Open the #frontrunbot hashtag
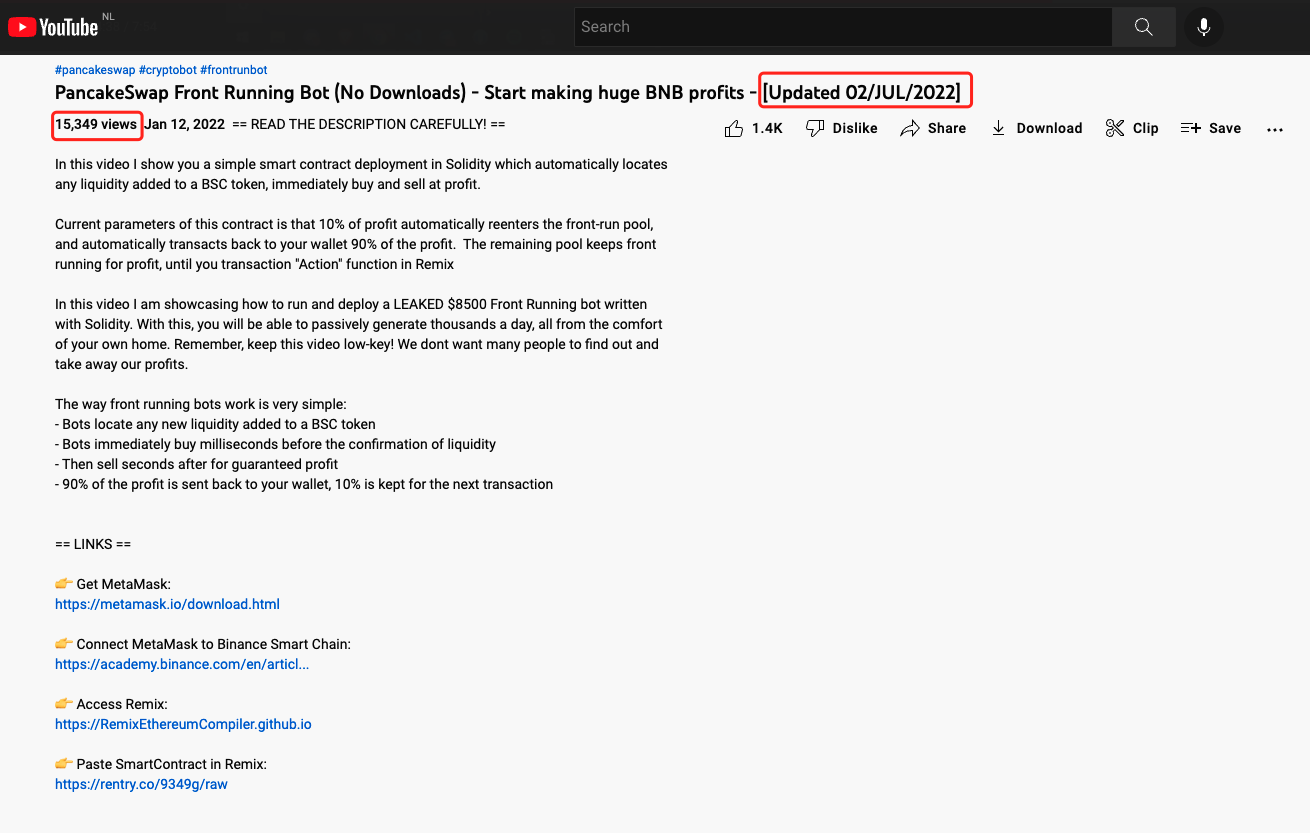 tap(234, 70)
